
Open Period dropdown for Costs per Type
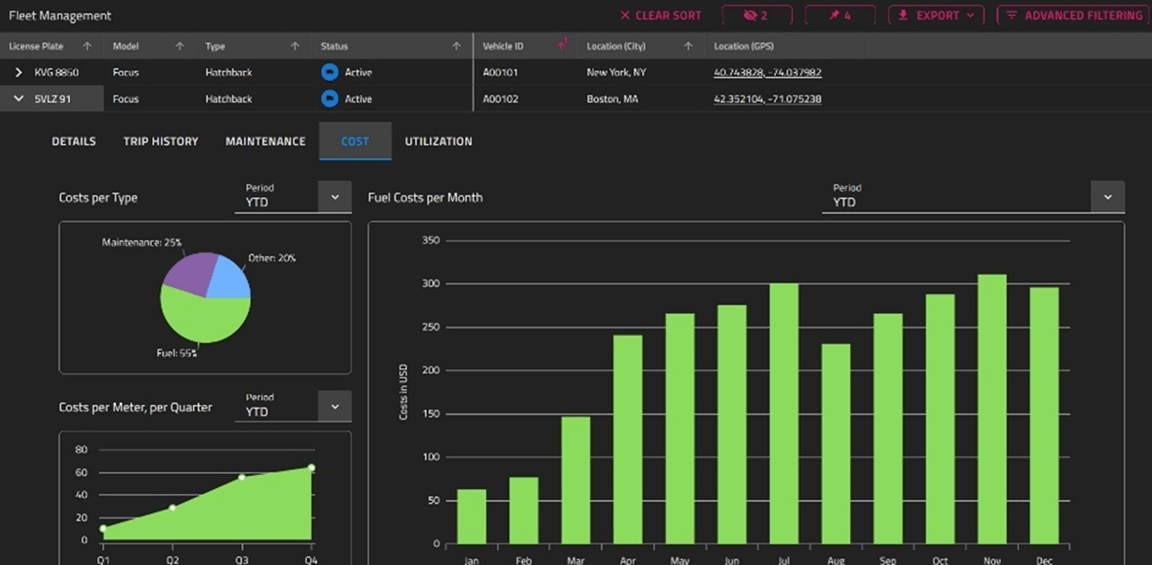(334, 197)
